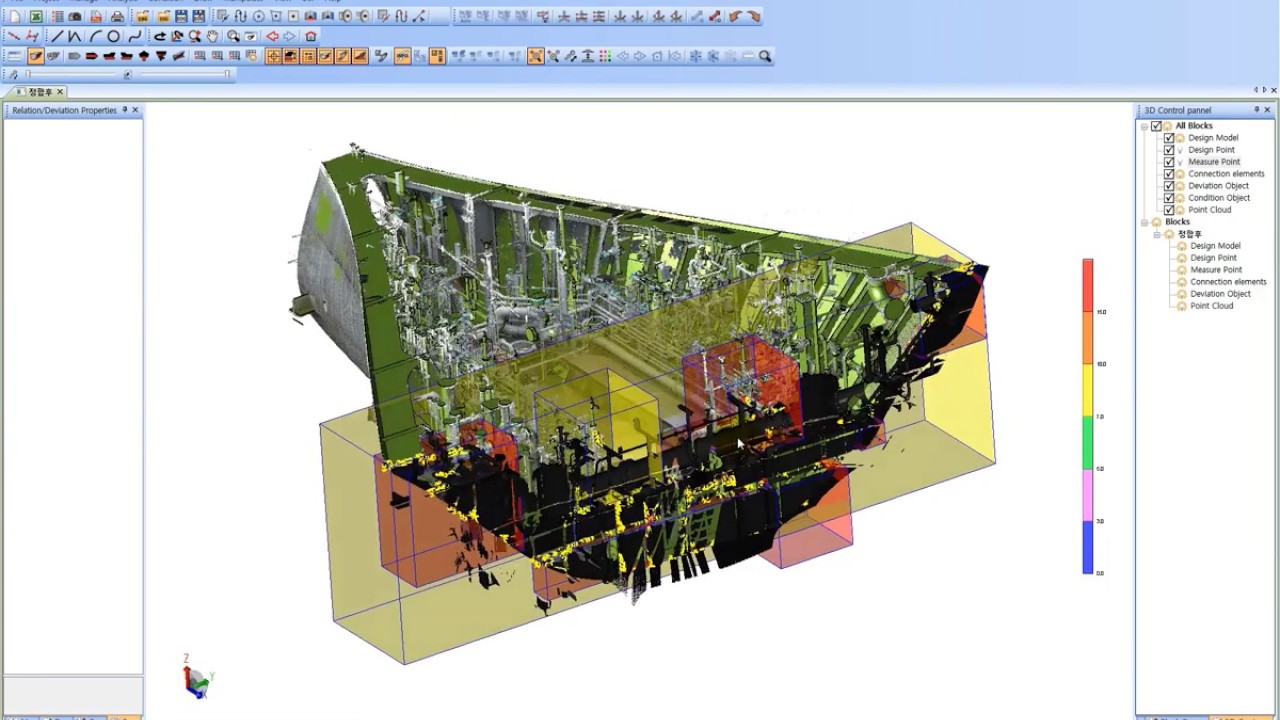Click the left tab-scroll arrow
Screen dimensions: 1280x720
click(x=1256, y=90)
